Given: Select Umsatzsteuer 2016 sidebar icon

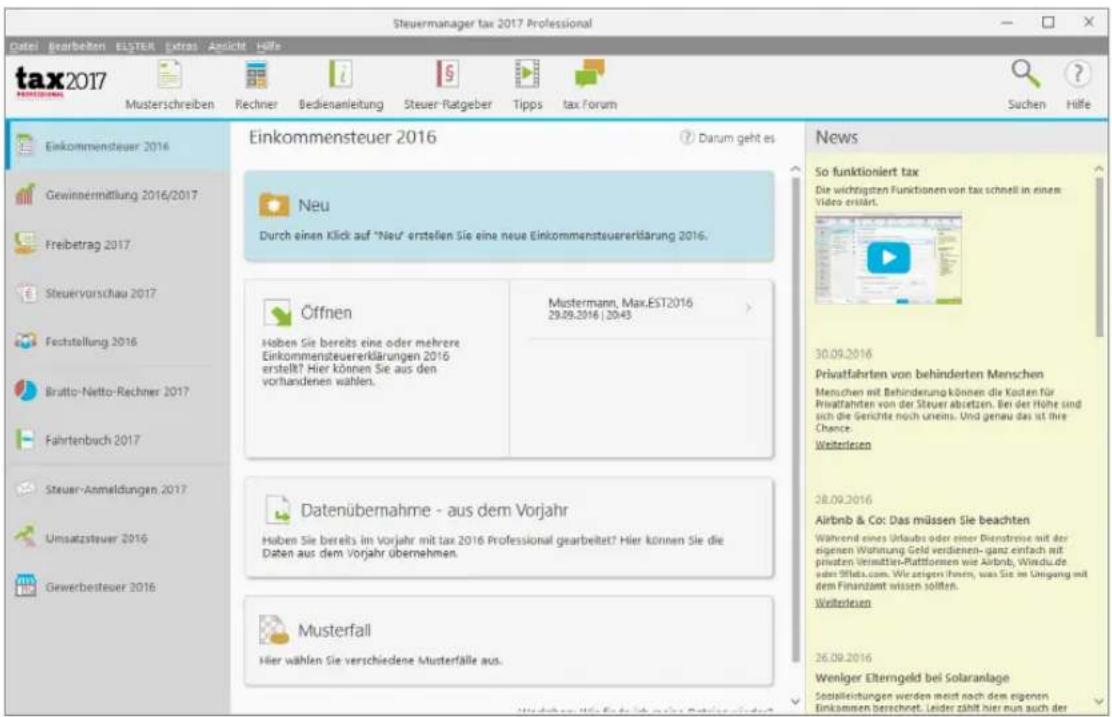Looking at the screenshot, I should tap(25, 537).
